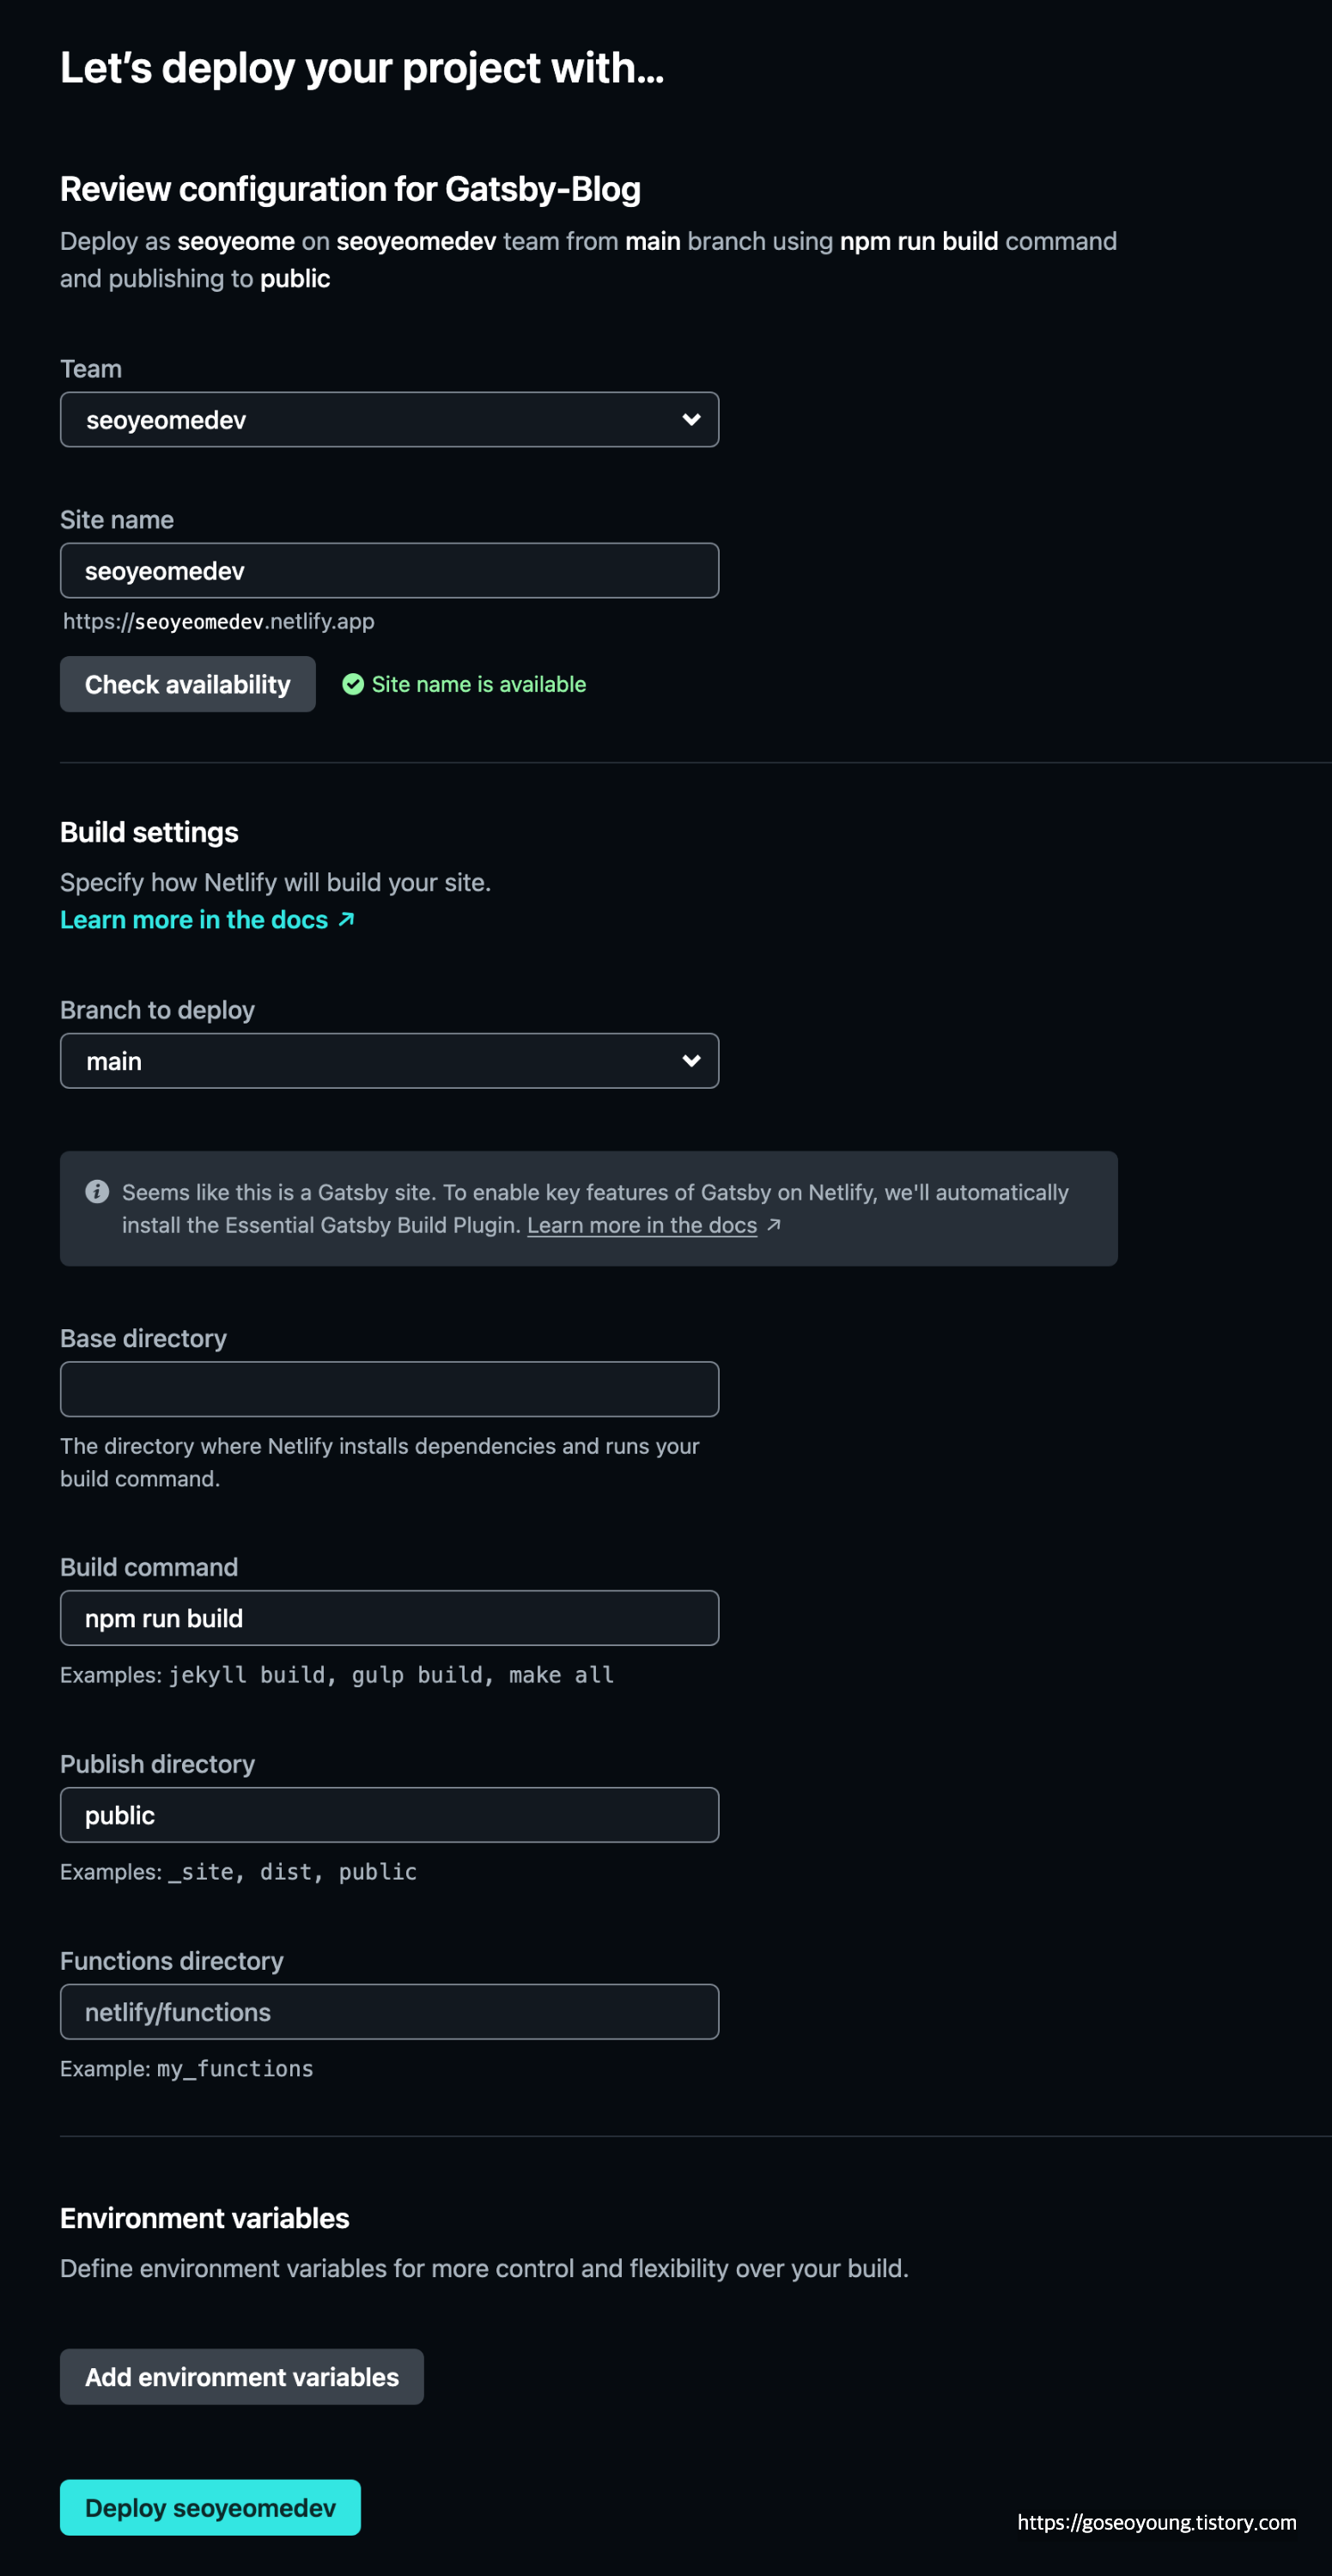Click the Functions directory input field
Screen dimensions: 1332x2576
pos(389,2012)
